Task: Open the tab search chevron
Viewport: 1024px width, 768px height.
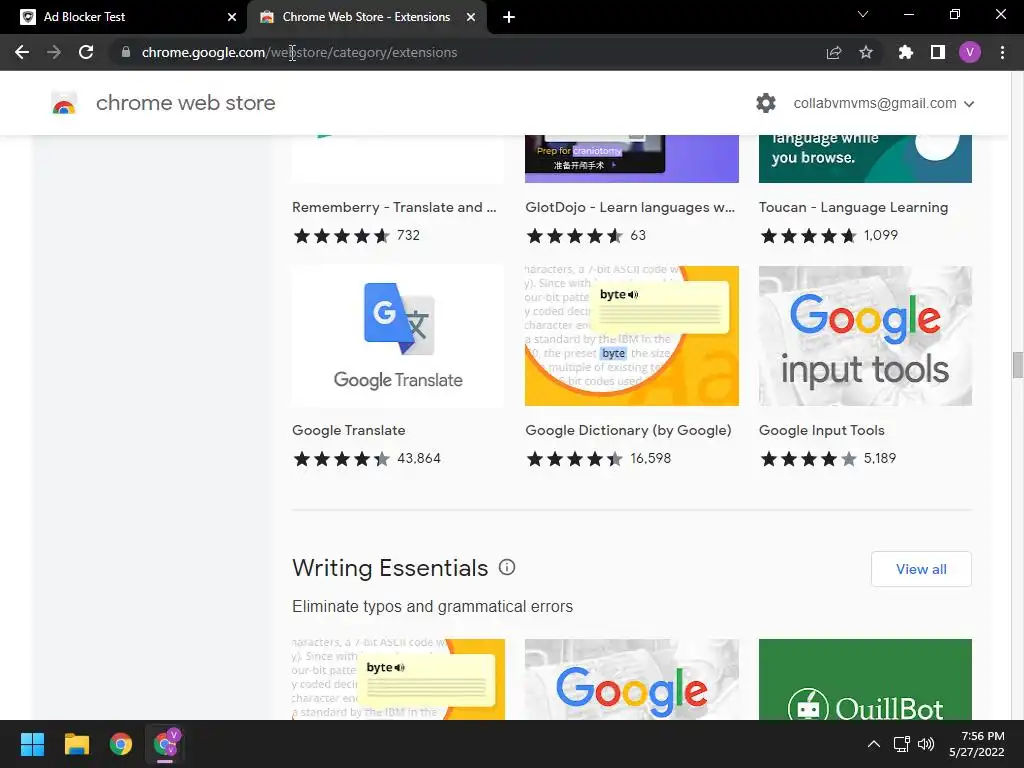Action: (x=863, y=14)
